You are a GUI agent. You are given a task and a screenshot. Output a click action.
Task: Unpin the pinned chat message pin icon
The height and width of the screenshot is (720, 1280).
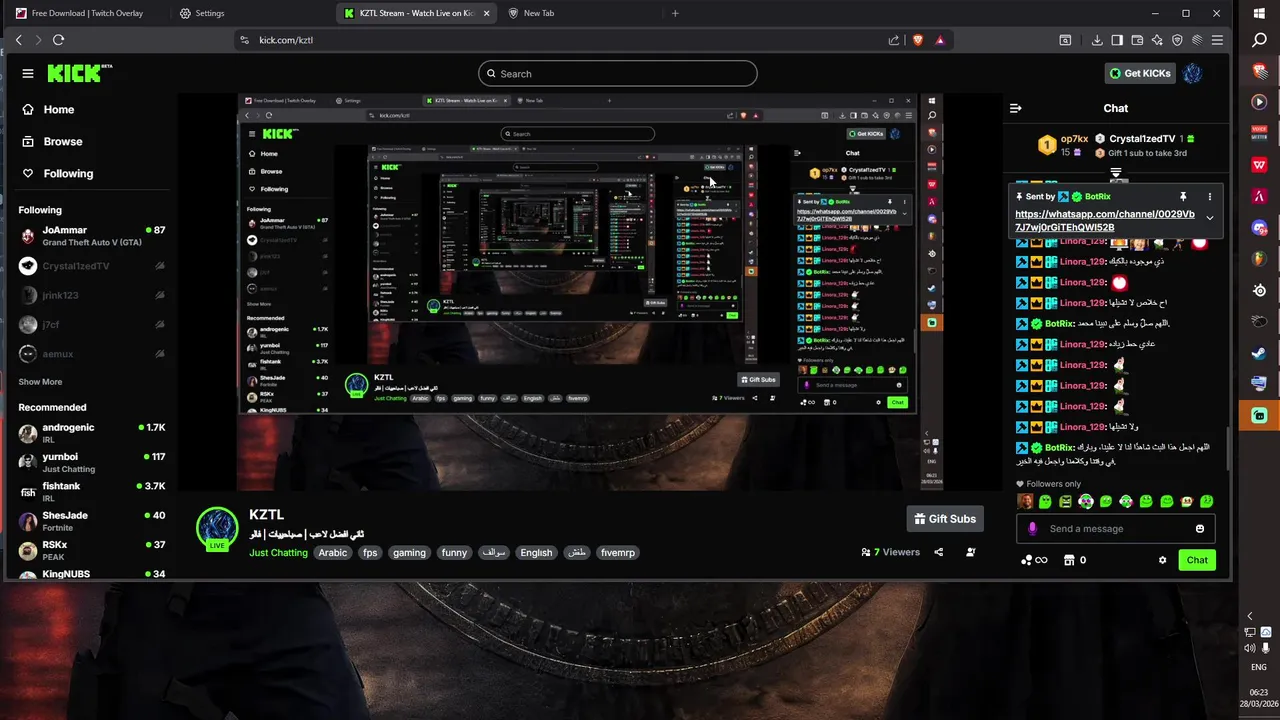pos(1183,197)
